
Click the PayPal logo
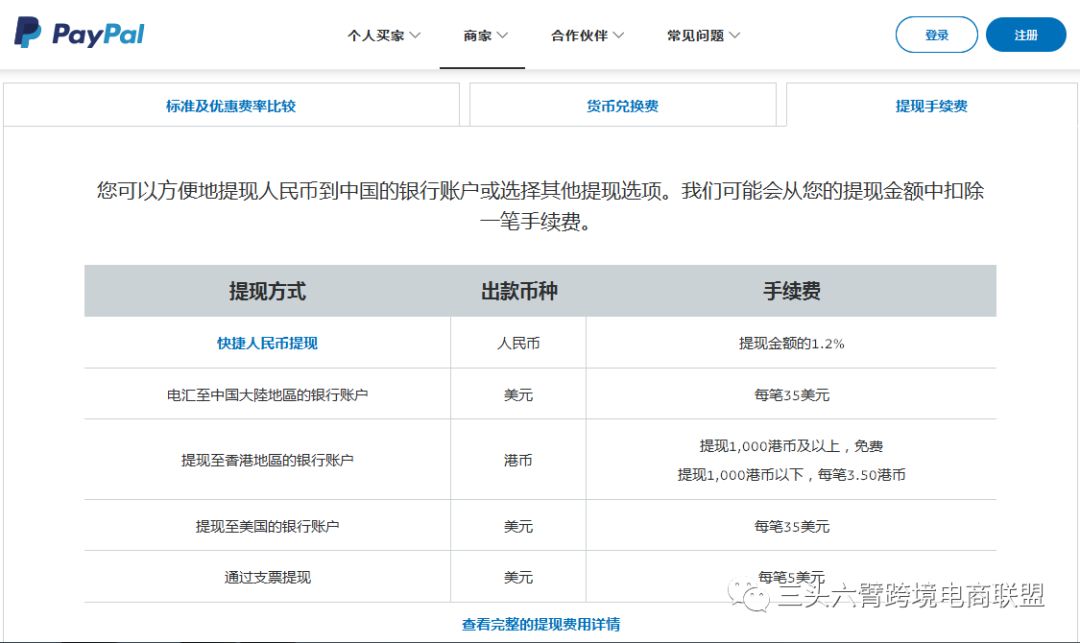79,33
